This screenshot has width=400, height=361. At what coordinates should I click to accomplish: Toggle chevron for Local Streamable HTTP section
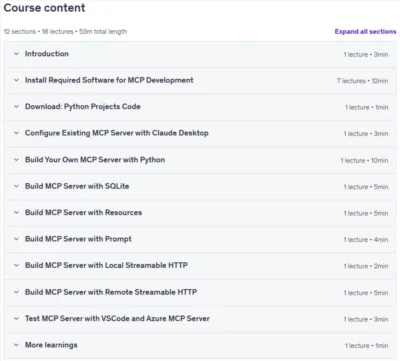coord(16,265)
